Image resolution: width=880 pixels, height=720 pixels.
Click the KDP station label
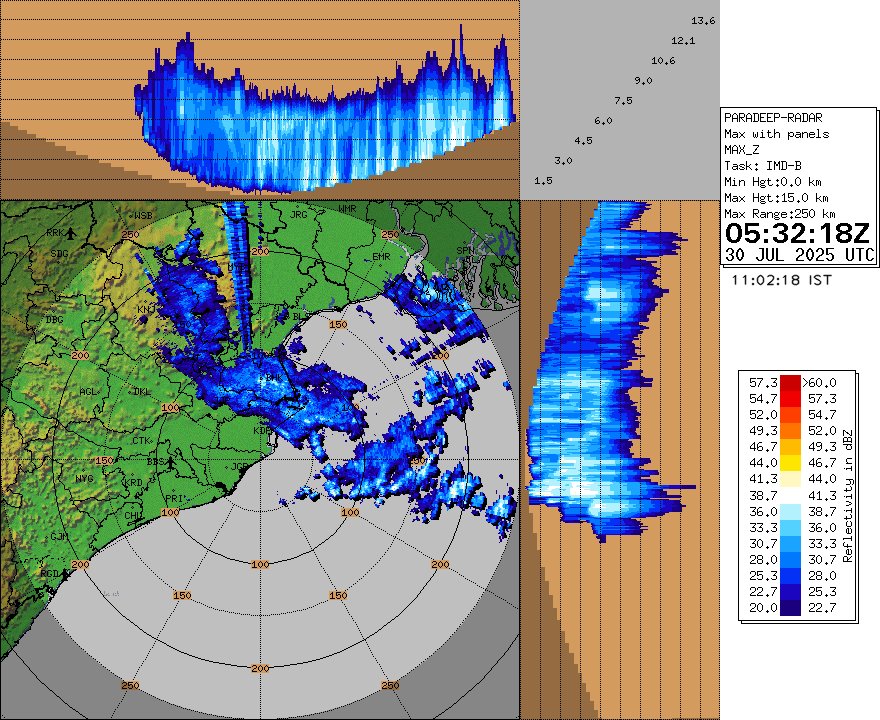pyautogui.click(x=262, y=430)
